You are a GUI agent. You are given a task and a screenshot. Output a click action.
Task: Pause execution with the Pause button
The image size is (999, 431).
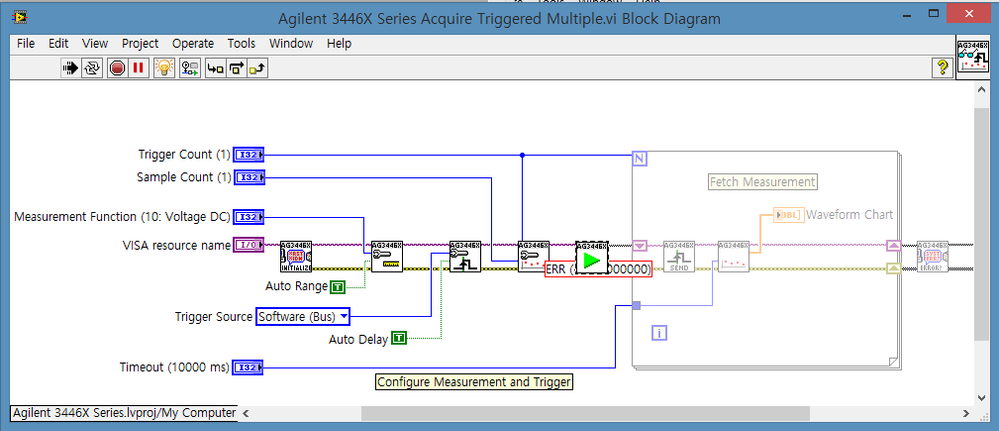[138, 68]
